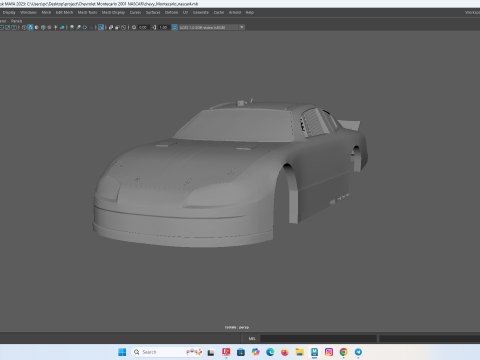
Task: Open Firefox from the taskbar
Action: pyautogui.click(x=285, y=352)
